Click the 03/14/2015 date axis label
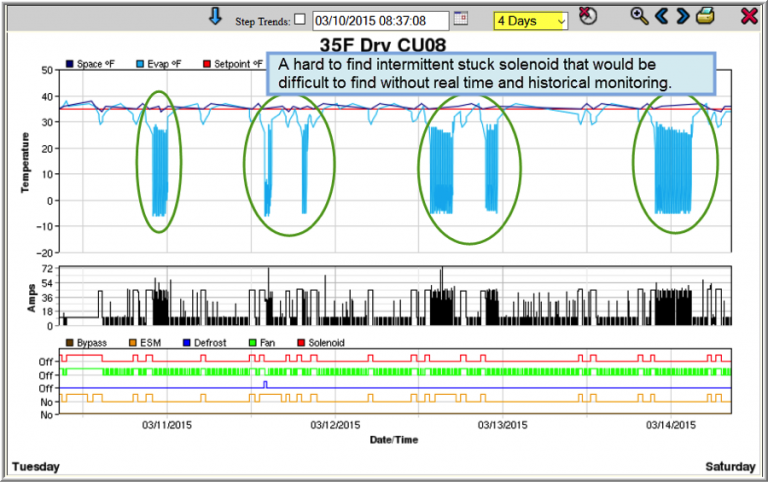This screenshot has width=768, height=482. coord(671,425)
